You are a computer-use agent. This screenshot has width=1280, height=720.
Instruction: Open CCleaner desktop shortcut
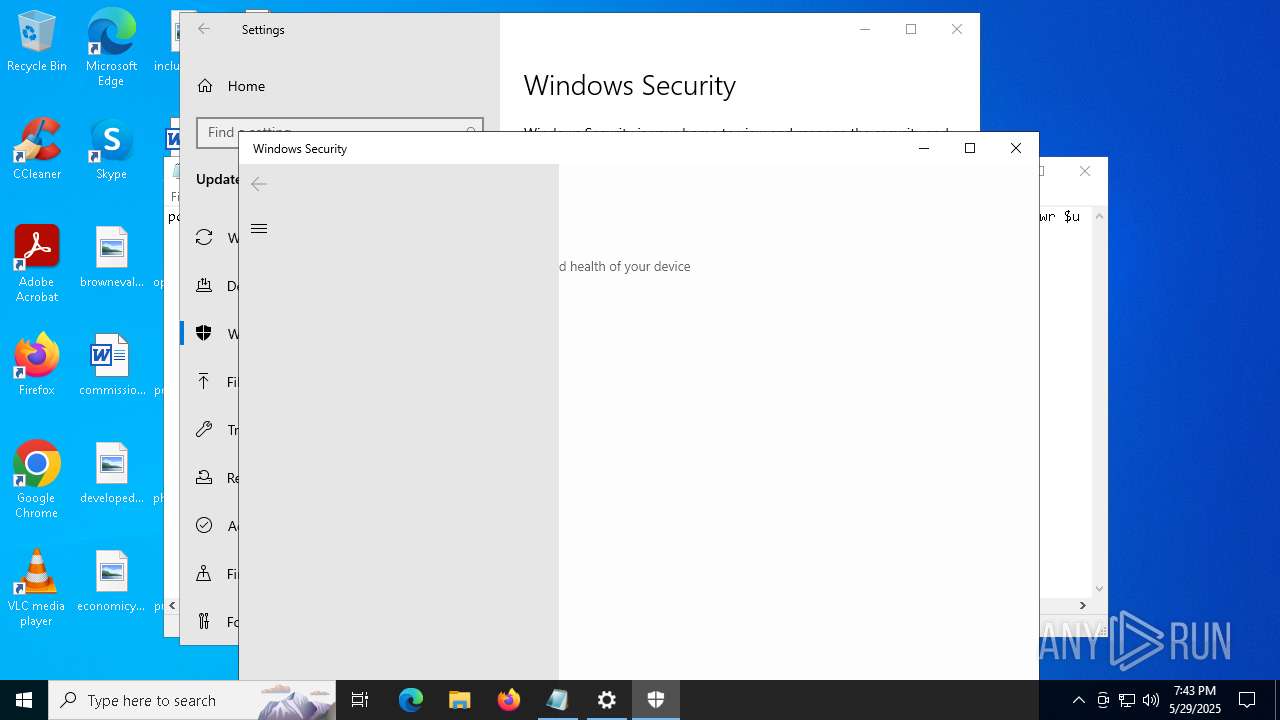coord(37,149)
